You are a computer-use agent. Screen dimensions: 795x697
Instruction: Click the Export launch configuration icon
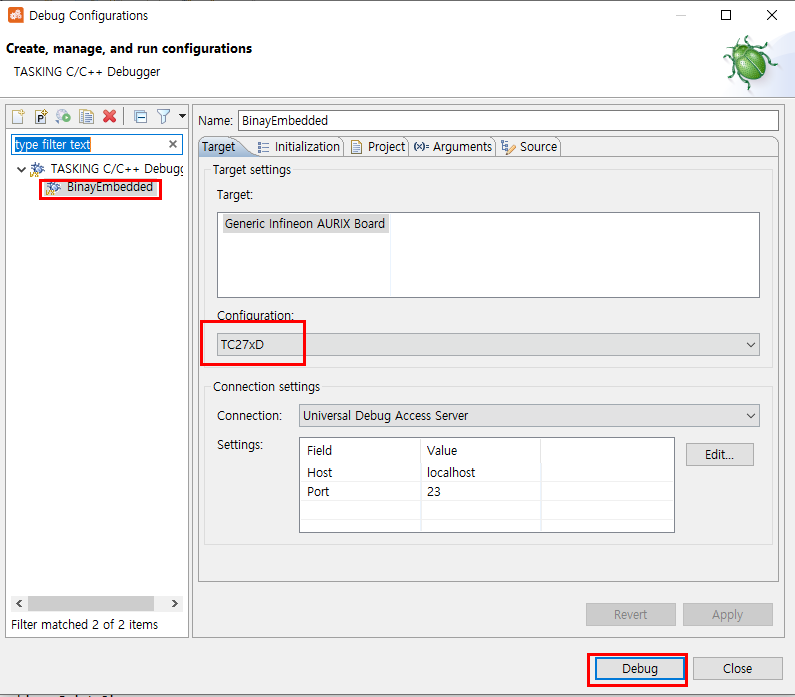click(x=63, y=117)
